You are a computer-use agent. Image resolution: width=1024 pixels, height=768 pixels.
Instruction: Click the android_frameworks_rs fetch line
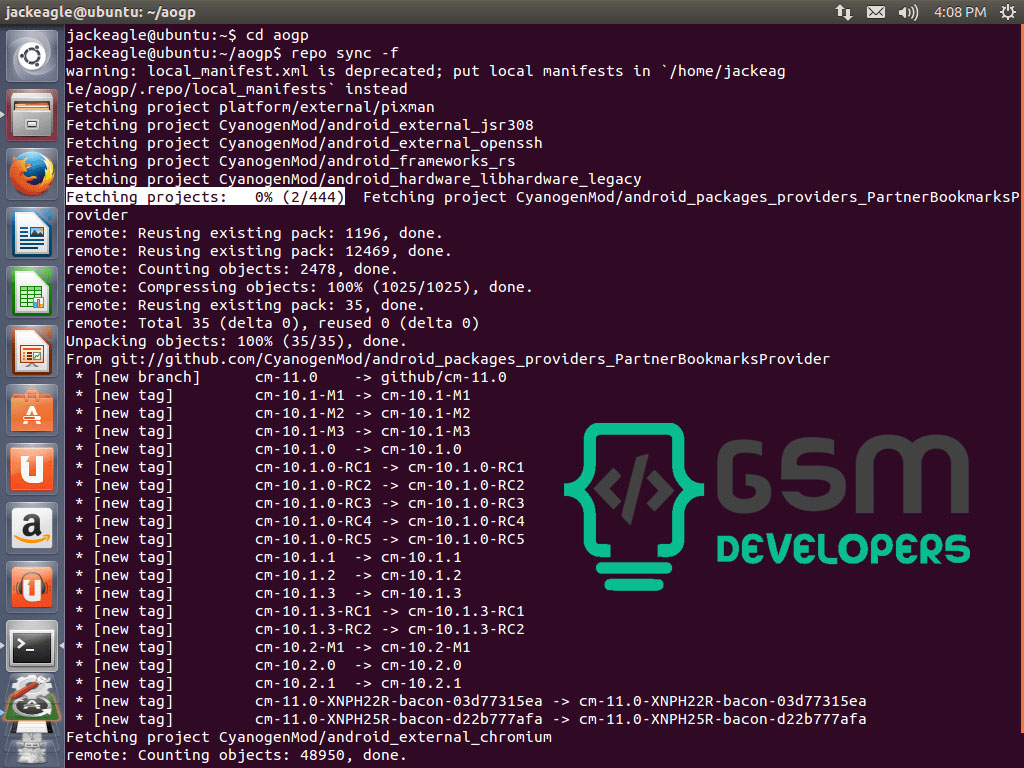(x=291, y=161)
